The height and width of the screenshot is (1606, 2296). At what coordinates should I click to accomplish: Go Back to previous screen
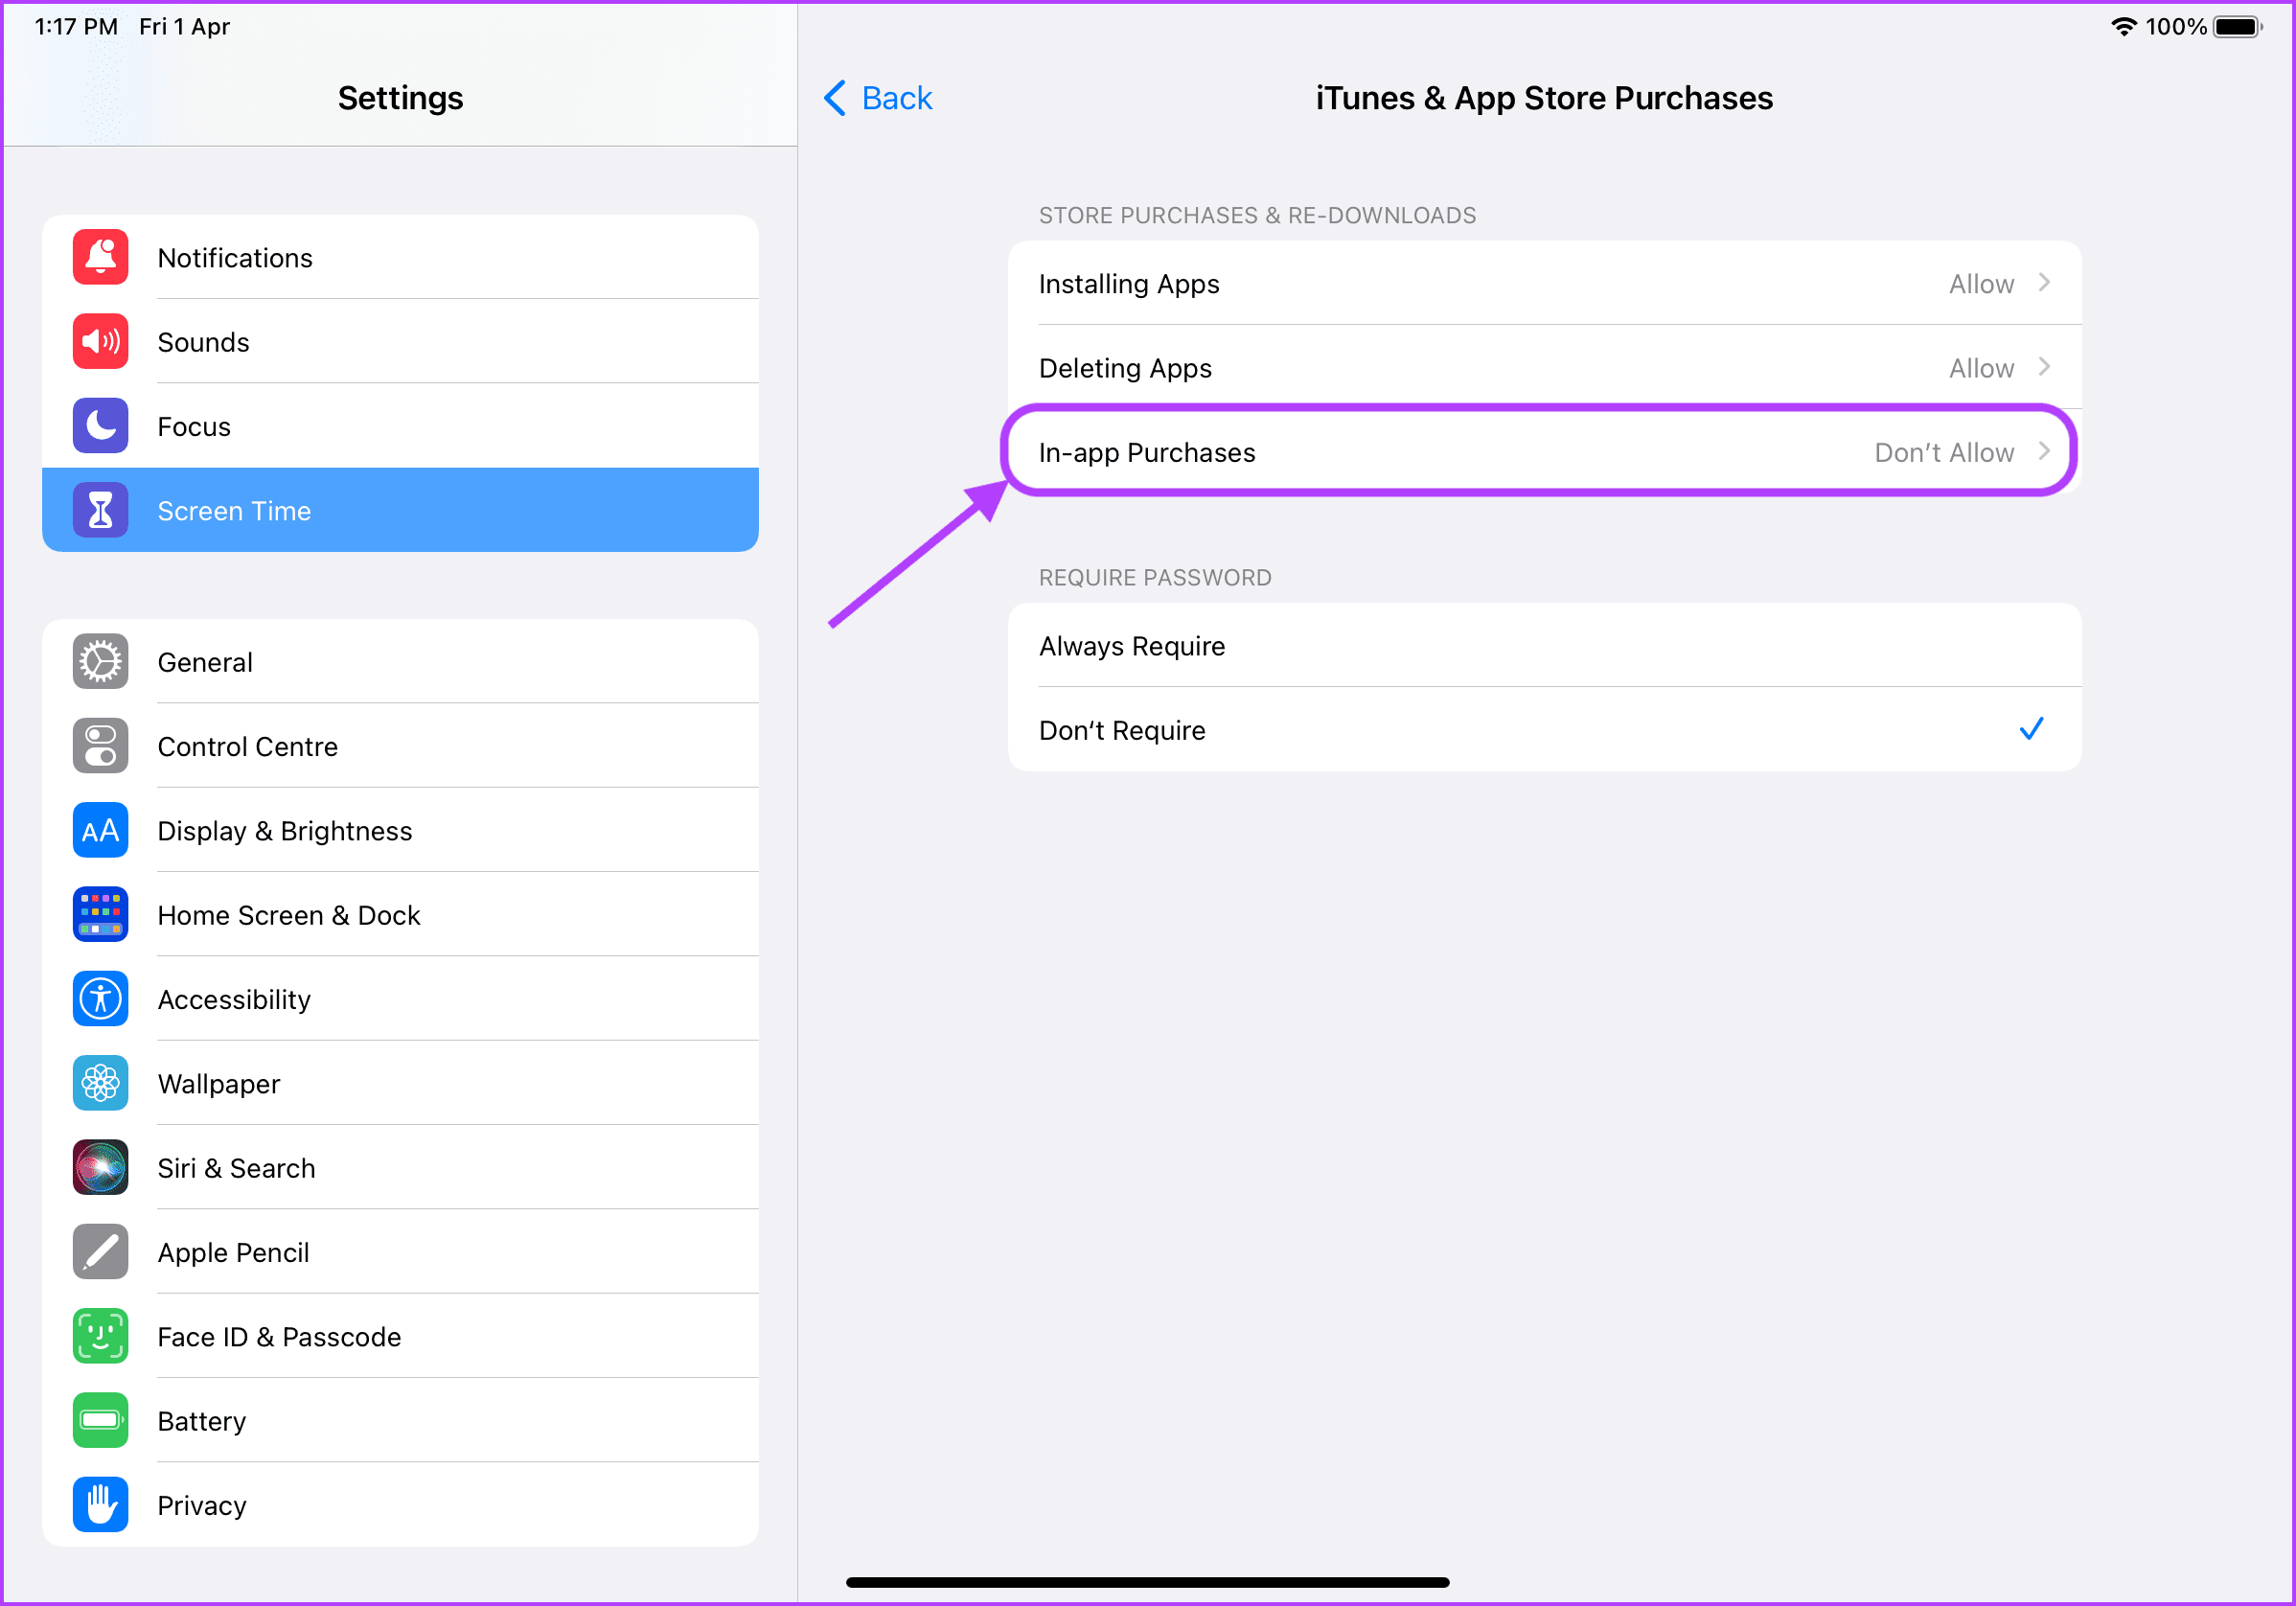877,98
